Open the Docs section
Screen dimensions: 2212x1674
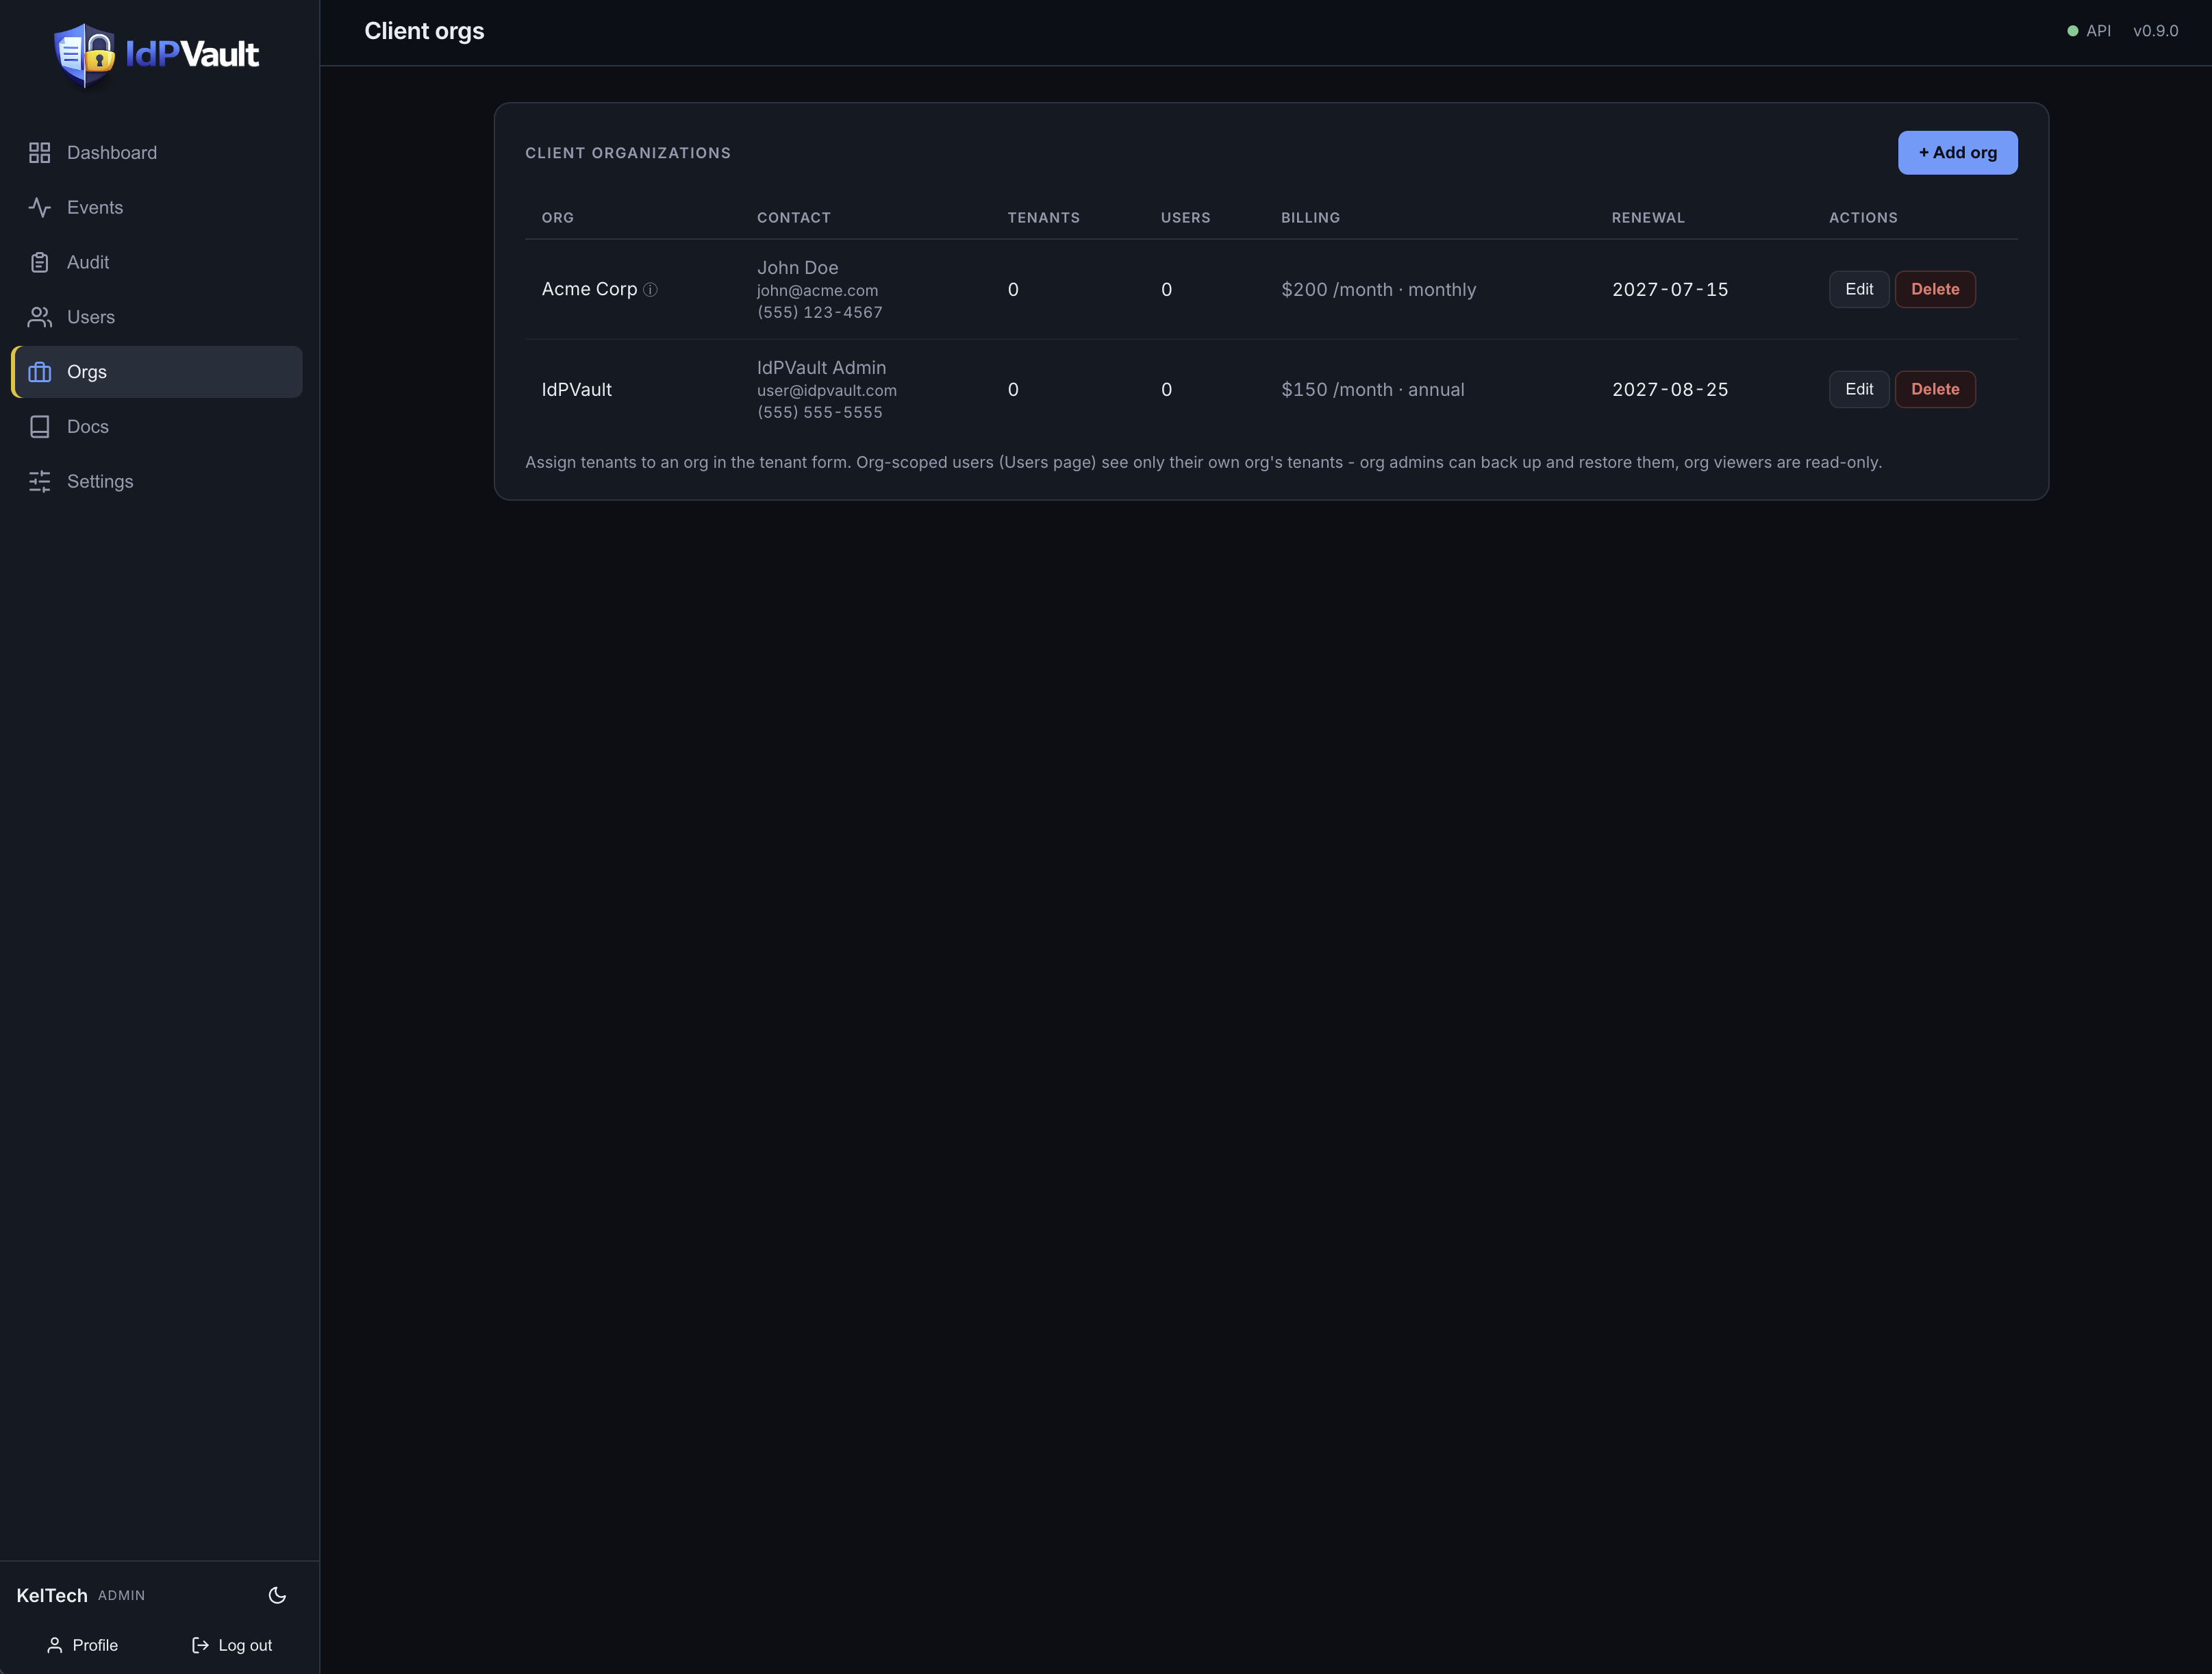coord(157,427)
